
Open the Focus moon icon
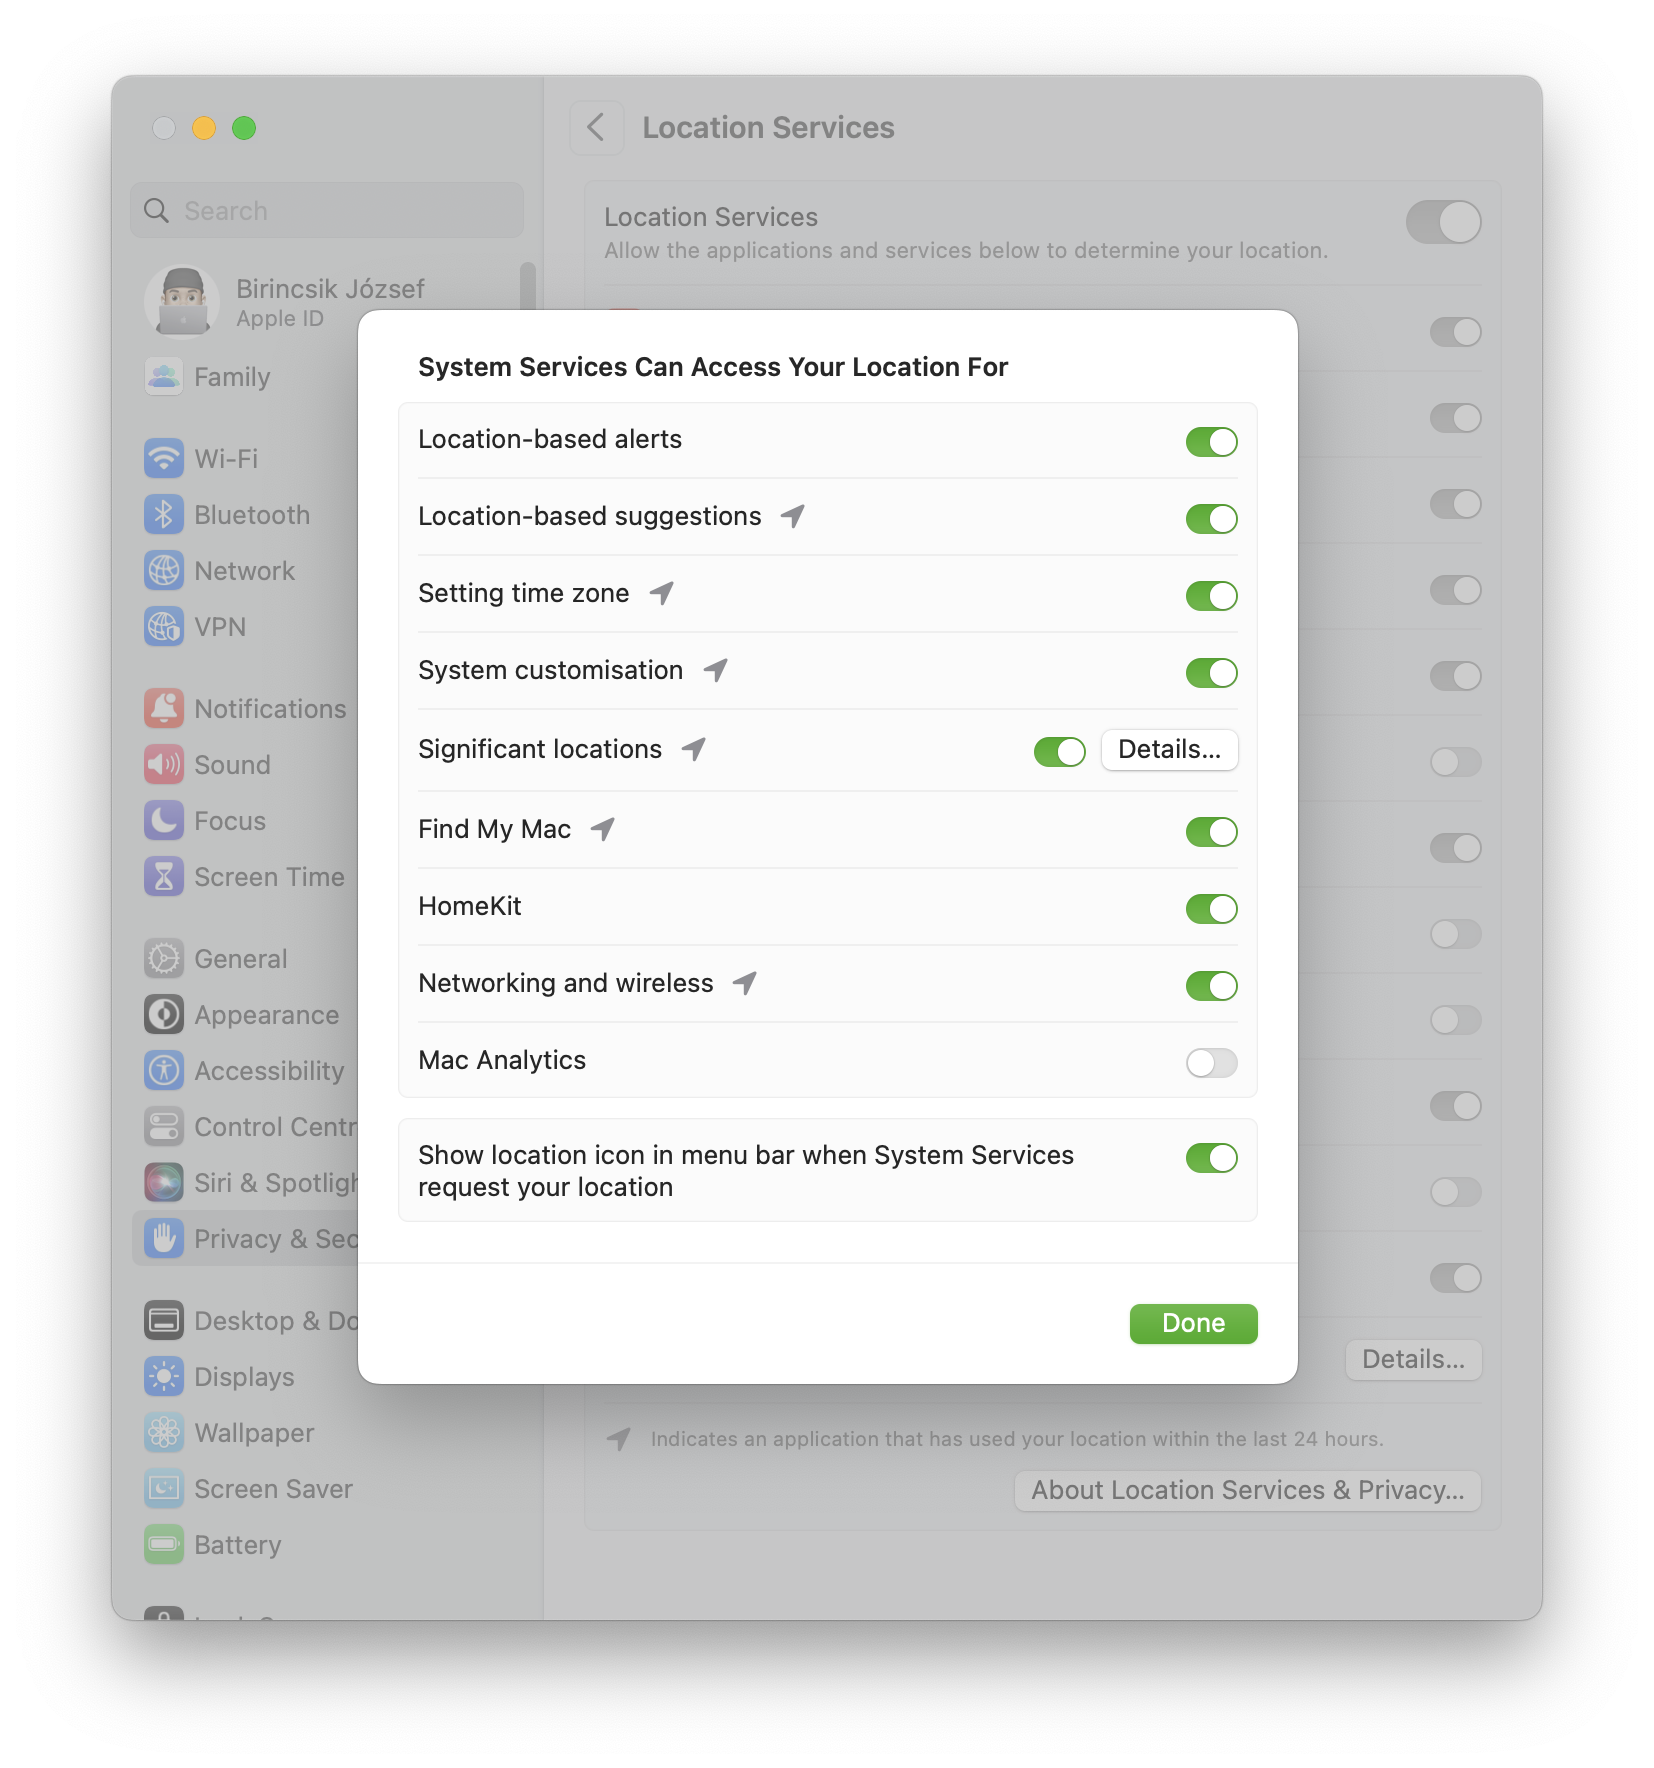pos(164,821)
